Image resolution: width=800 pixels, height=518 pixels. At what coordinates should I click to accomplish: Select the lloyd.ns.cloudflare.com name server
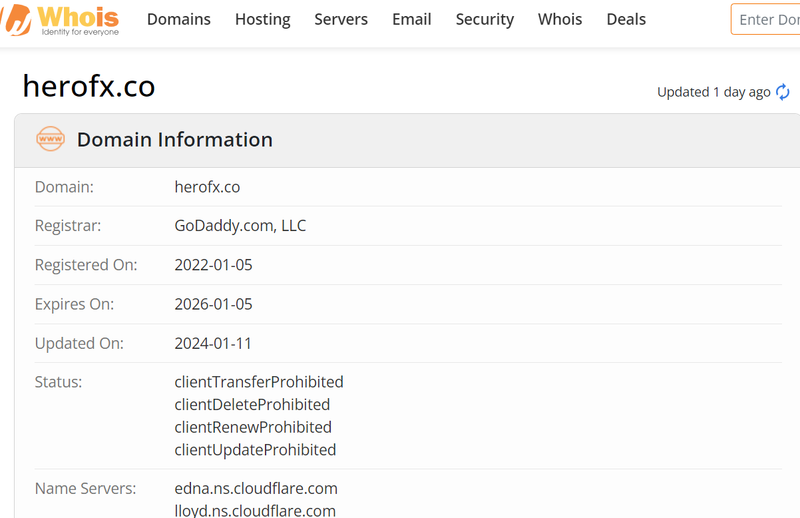[255, 510]
